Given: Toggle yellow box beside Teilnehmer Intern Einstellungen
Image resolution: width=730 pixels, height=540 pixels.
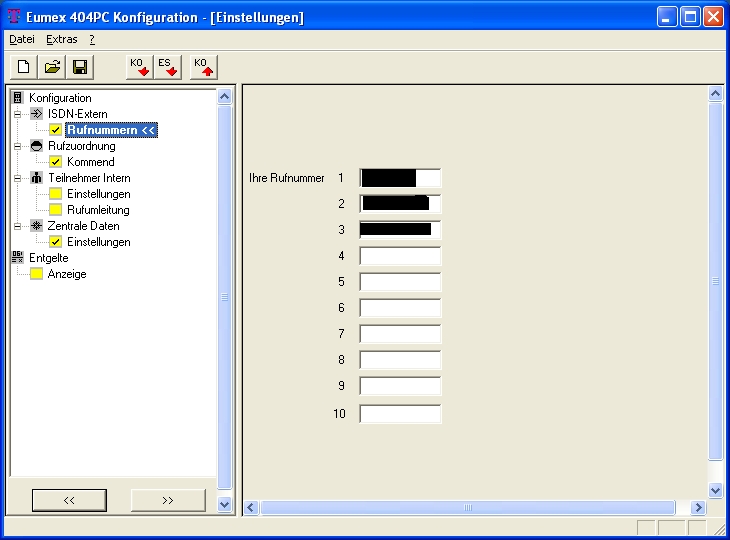Looking at the screenshot, I should [55, 194].
